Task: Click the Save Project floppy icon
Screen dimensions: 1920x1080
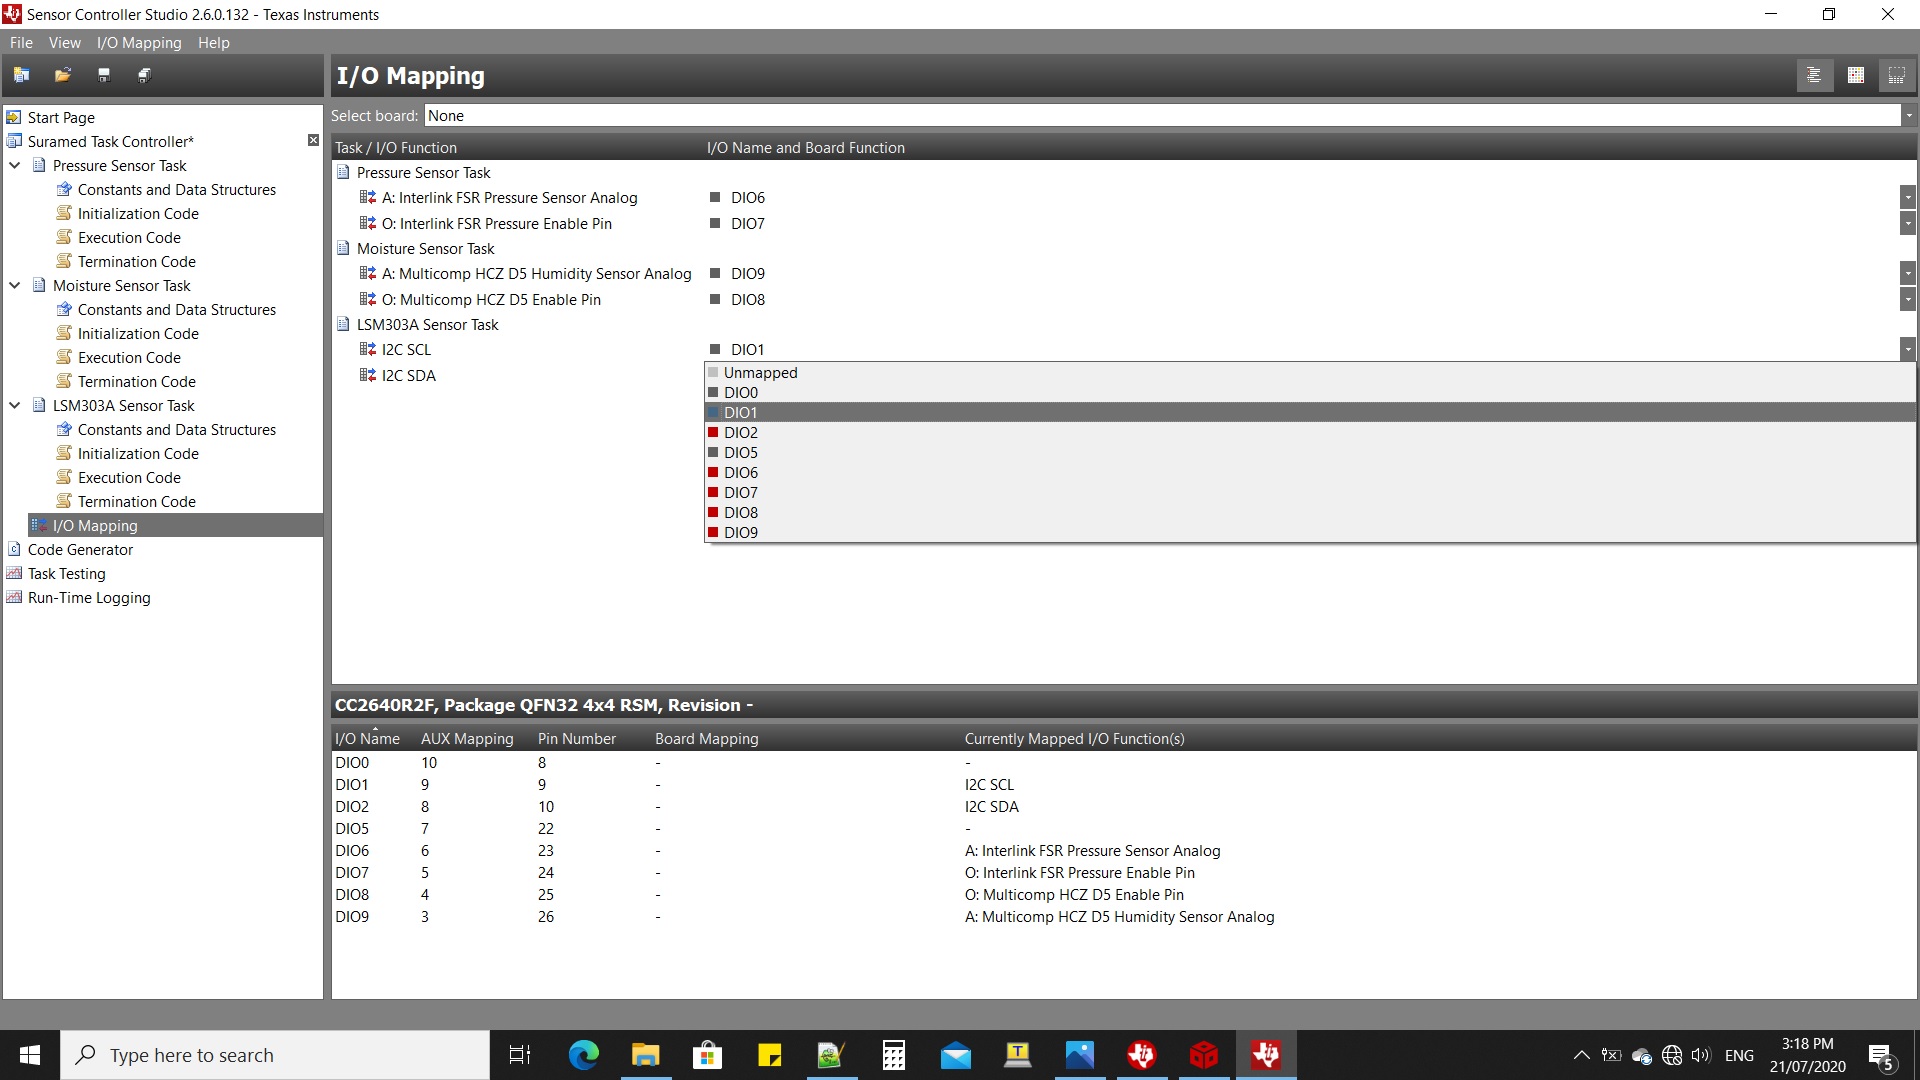Action: (103, 75)
